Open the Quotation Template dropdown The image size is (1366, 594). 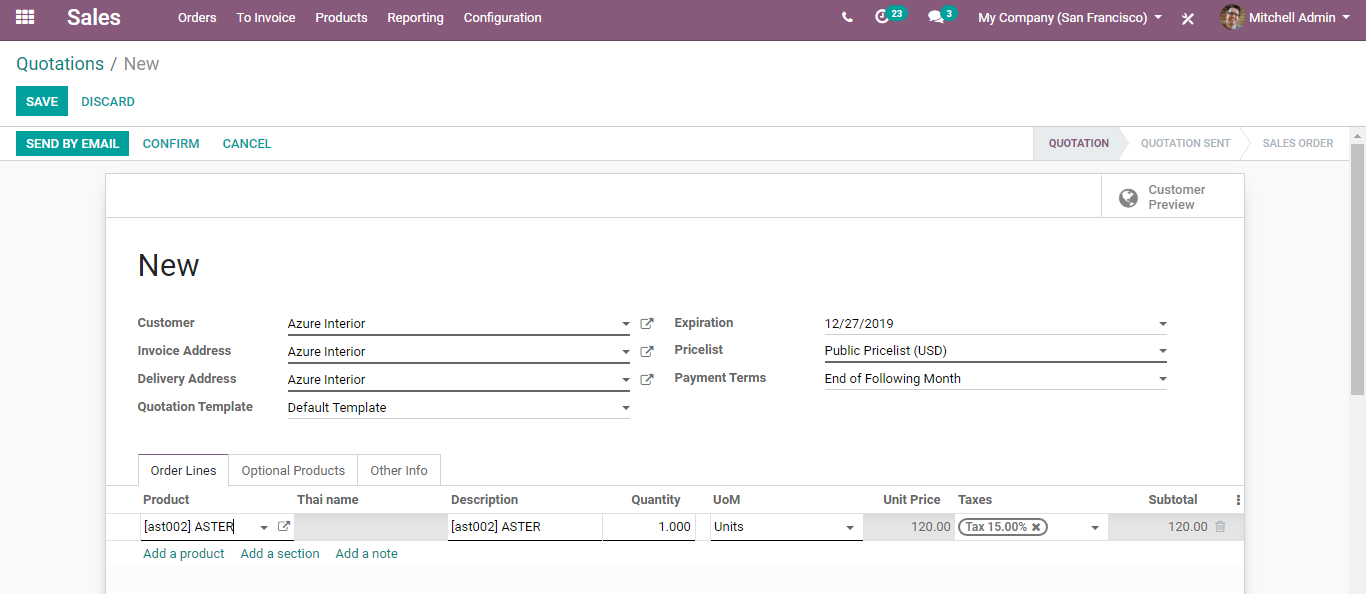[x=625, y=408]
